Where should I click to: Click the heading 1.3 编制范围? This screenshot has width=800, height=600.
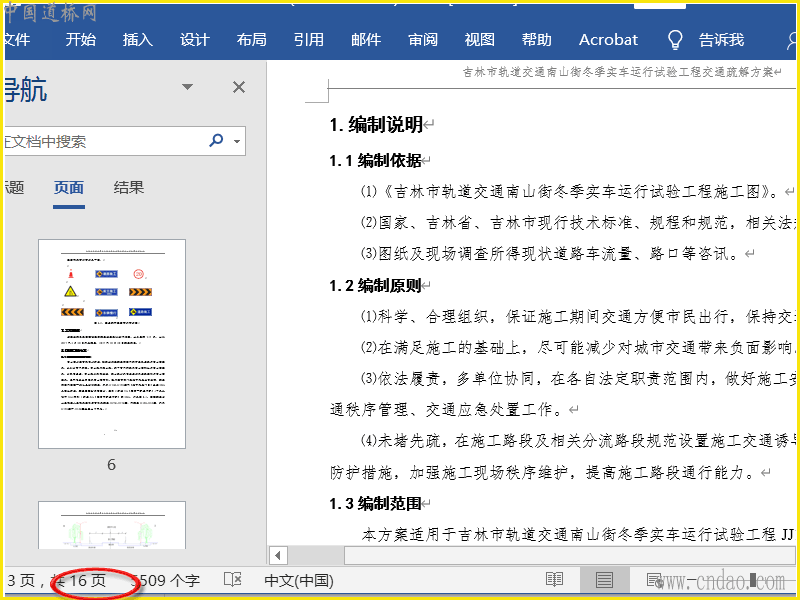(x=375, y=504)
